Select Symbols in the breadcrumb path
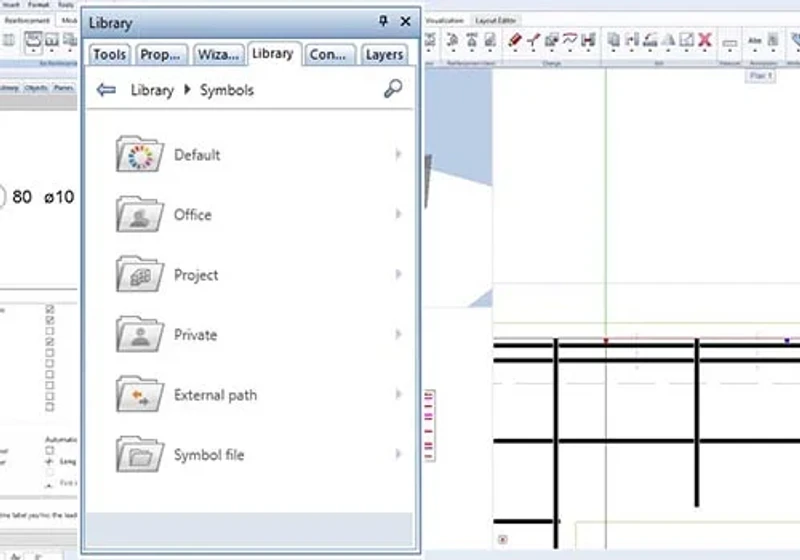Image resolution: width=800 pixels, height=560 pixels. coord(227,90)
